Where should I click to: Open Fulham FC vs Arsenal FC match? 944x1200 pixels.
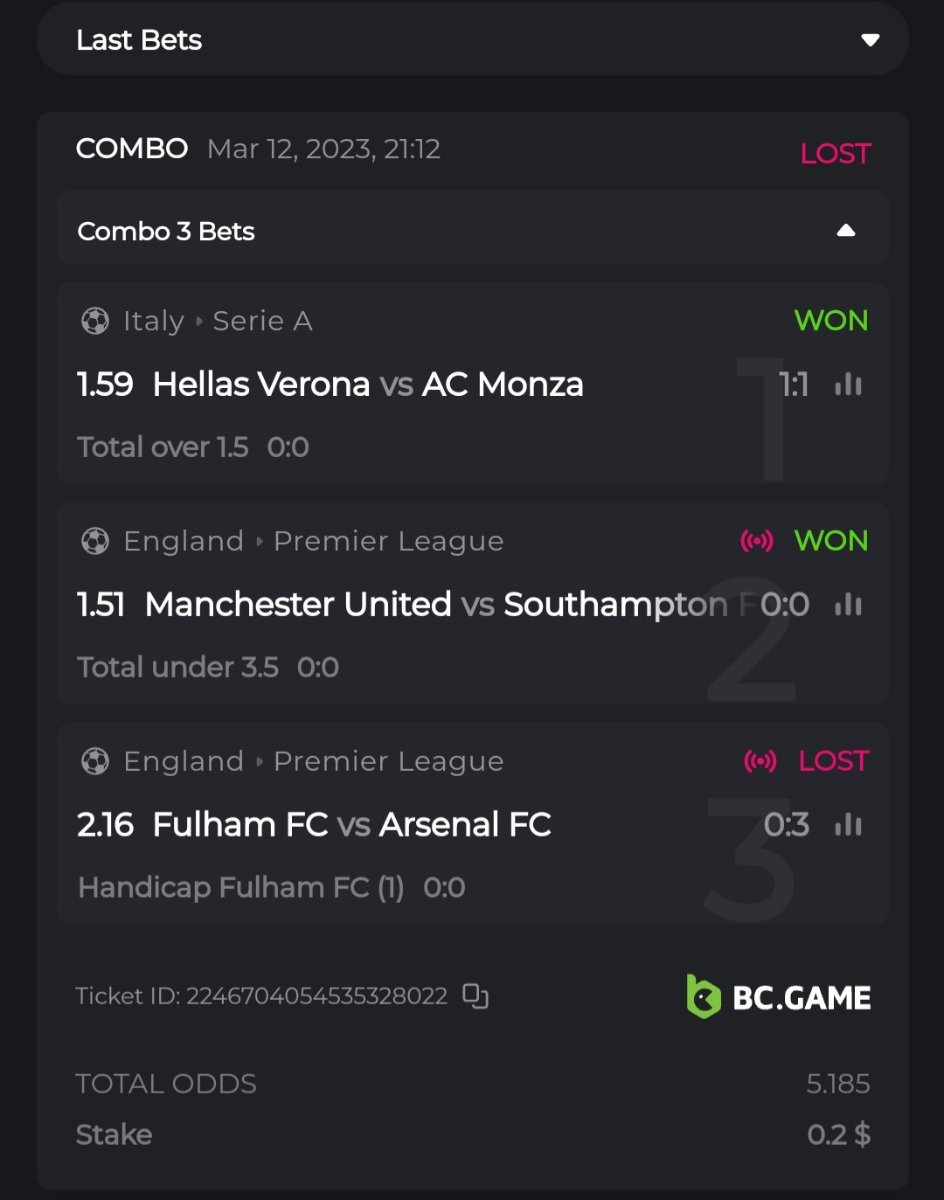pos(351,824)
